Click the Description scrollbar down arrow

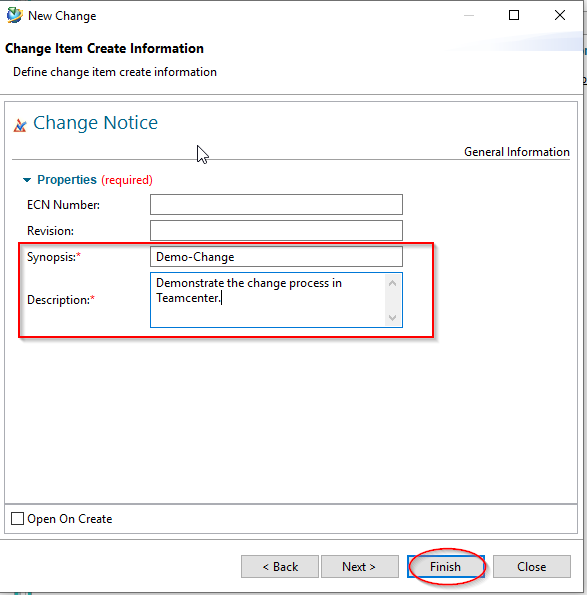point(393,317)
